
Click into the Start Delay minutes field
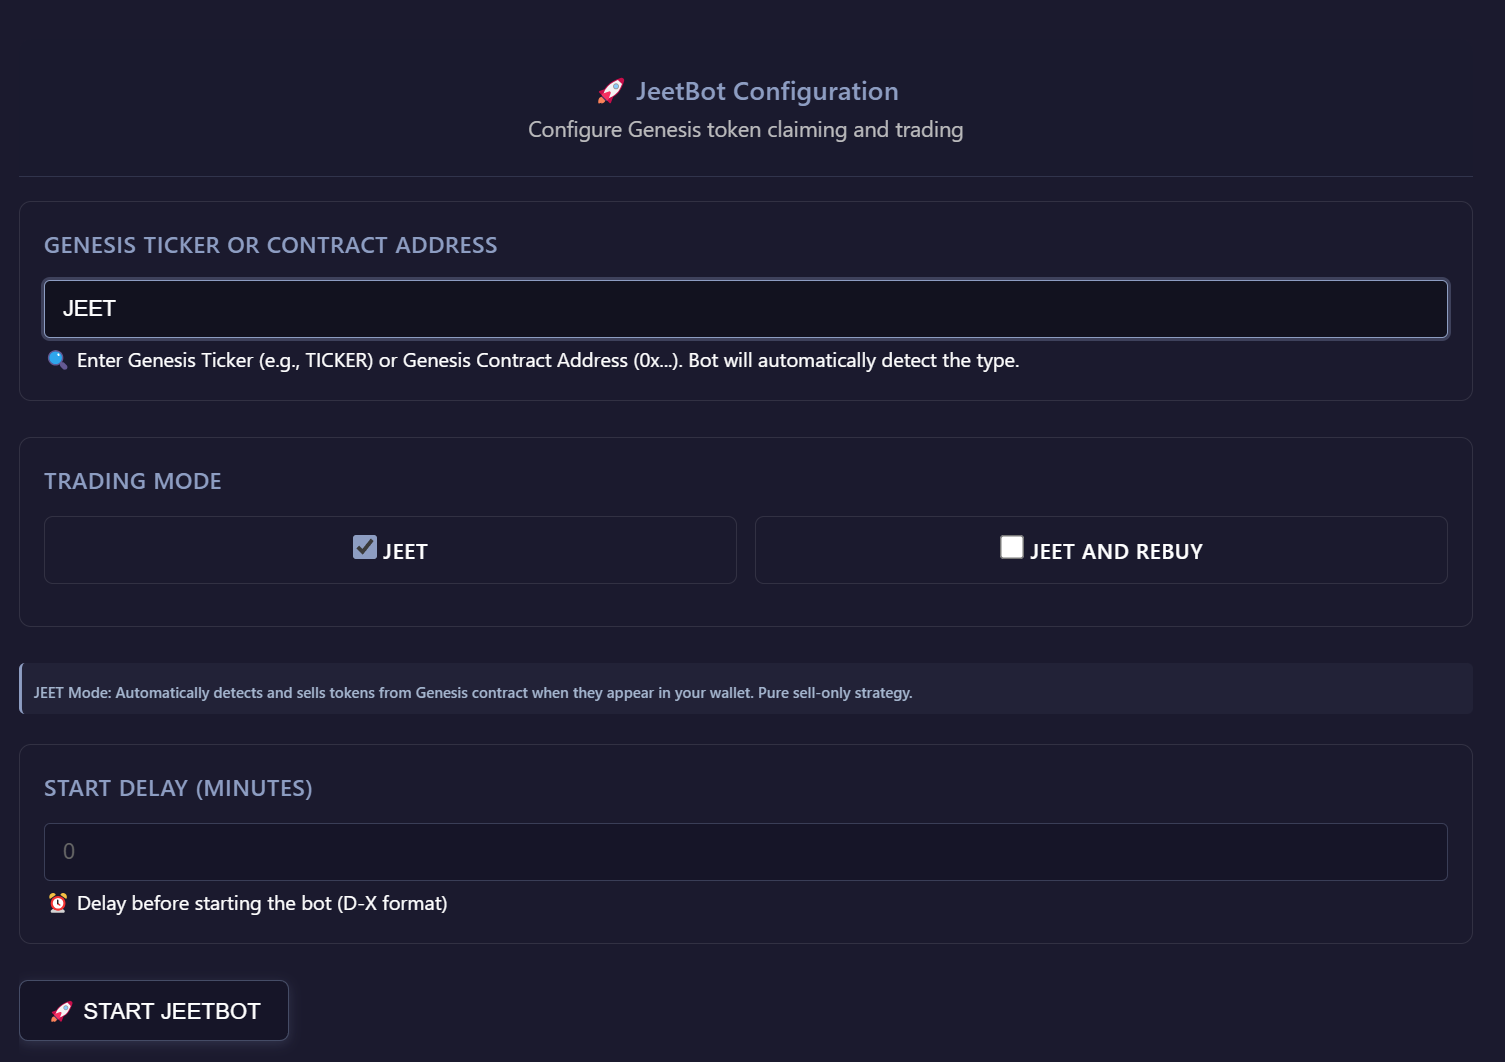coord(745,852)
